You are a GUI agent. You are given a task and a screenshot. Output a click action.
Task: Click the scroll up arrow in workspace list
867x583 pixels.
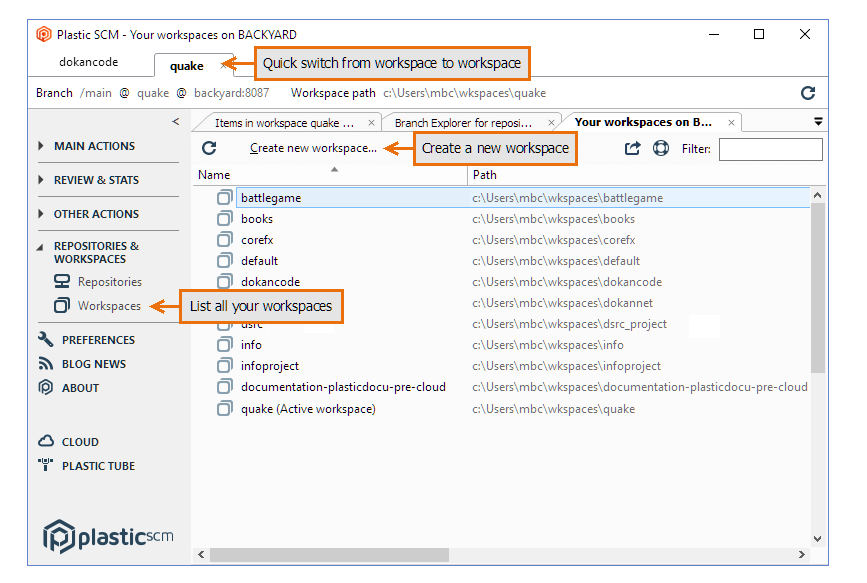click(818, 195)
